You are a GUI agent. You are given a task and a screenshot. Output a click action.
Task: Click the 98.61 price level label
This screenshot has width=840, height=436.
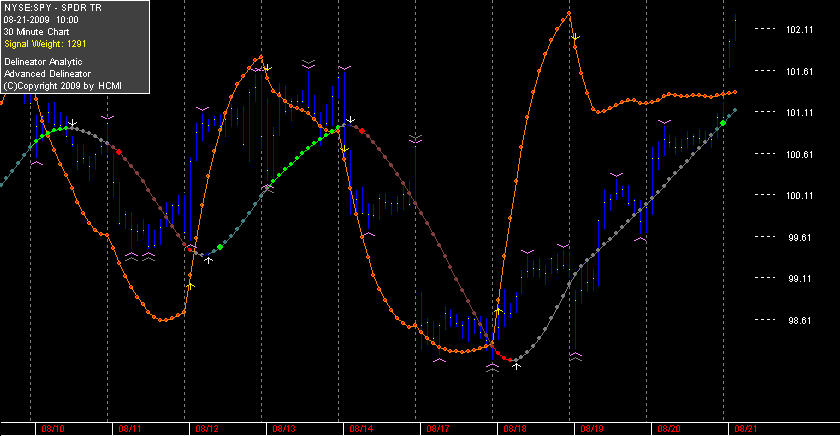coord(799,320)
